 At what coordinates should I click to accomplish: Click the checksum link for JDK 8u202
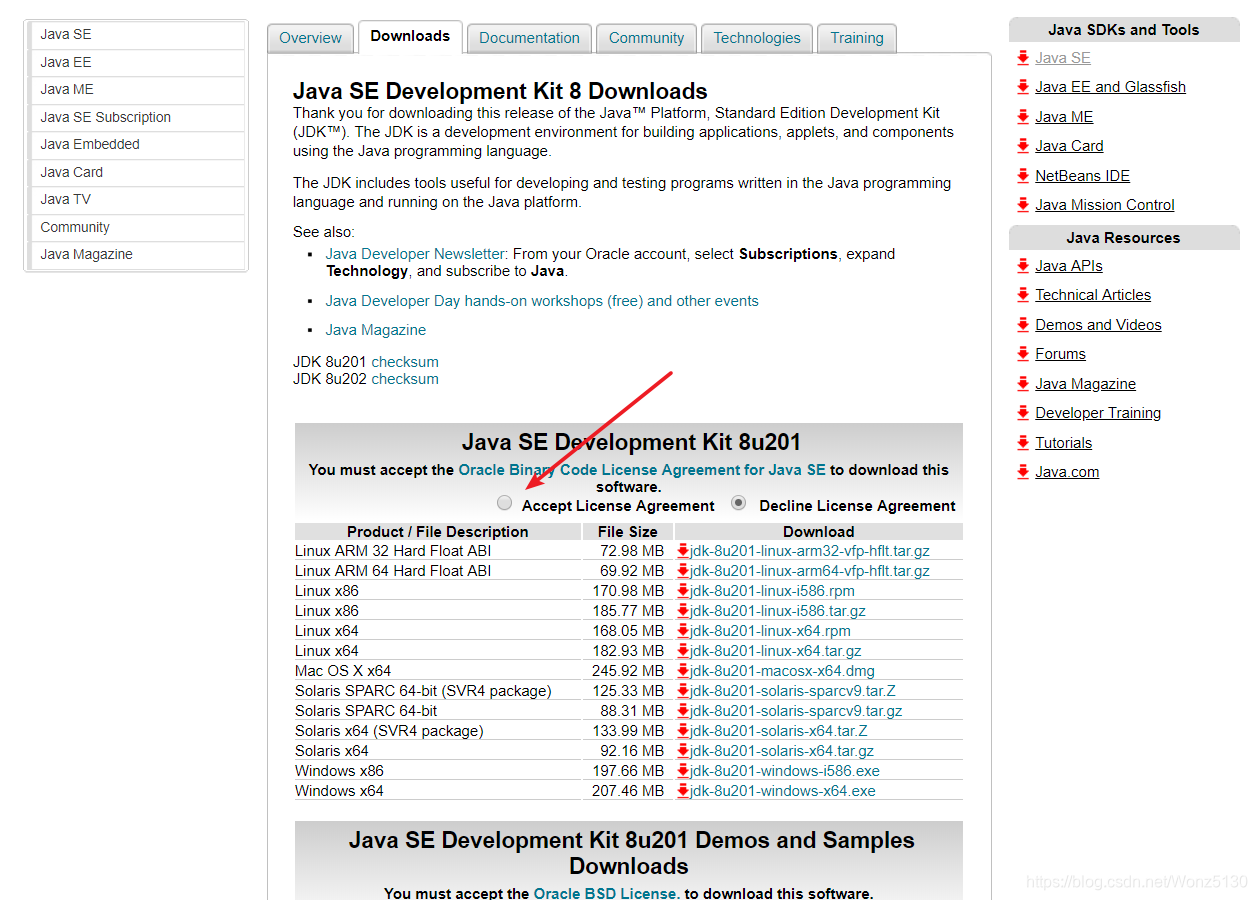pyautogui.click(x=404, y=378)
